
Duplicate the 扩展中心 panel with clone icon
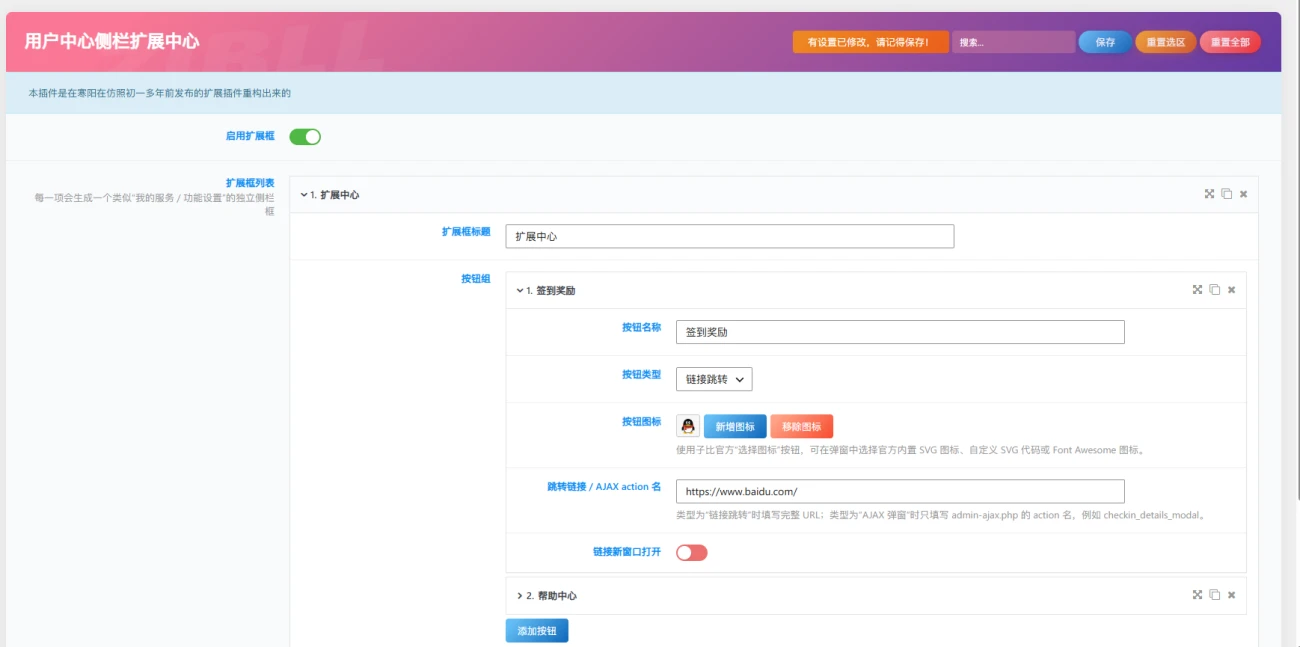(1226, 194)
